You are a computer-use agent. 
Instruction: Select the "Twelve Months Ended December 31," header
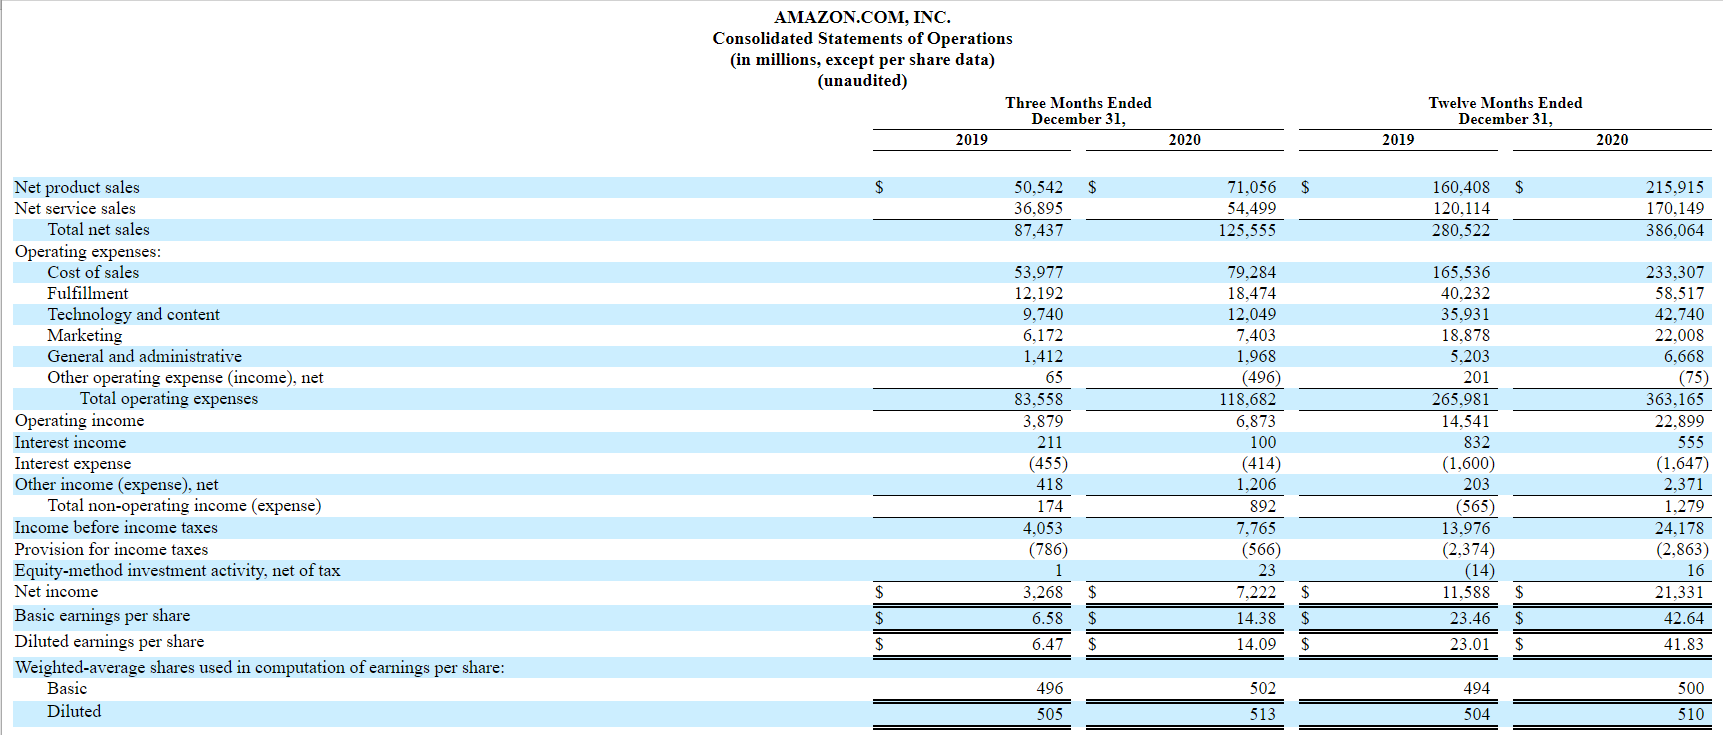(x=1505, y=110)
